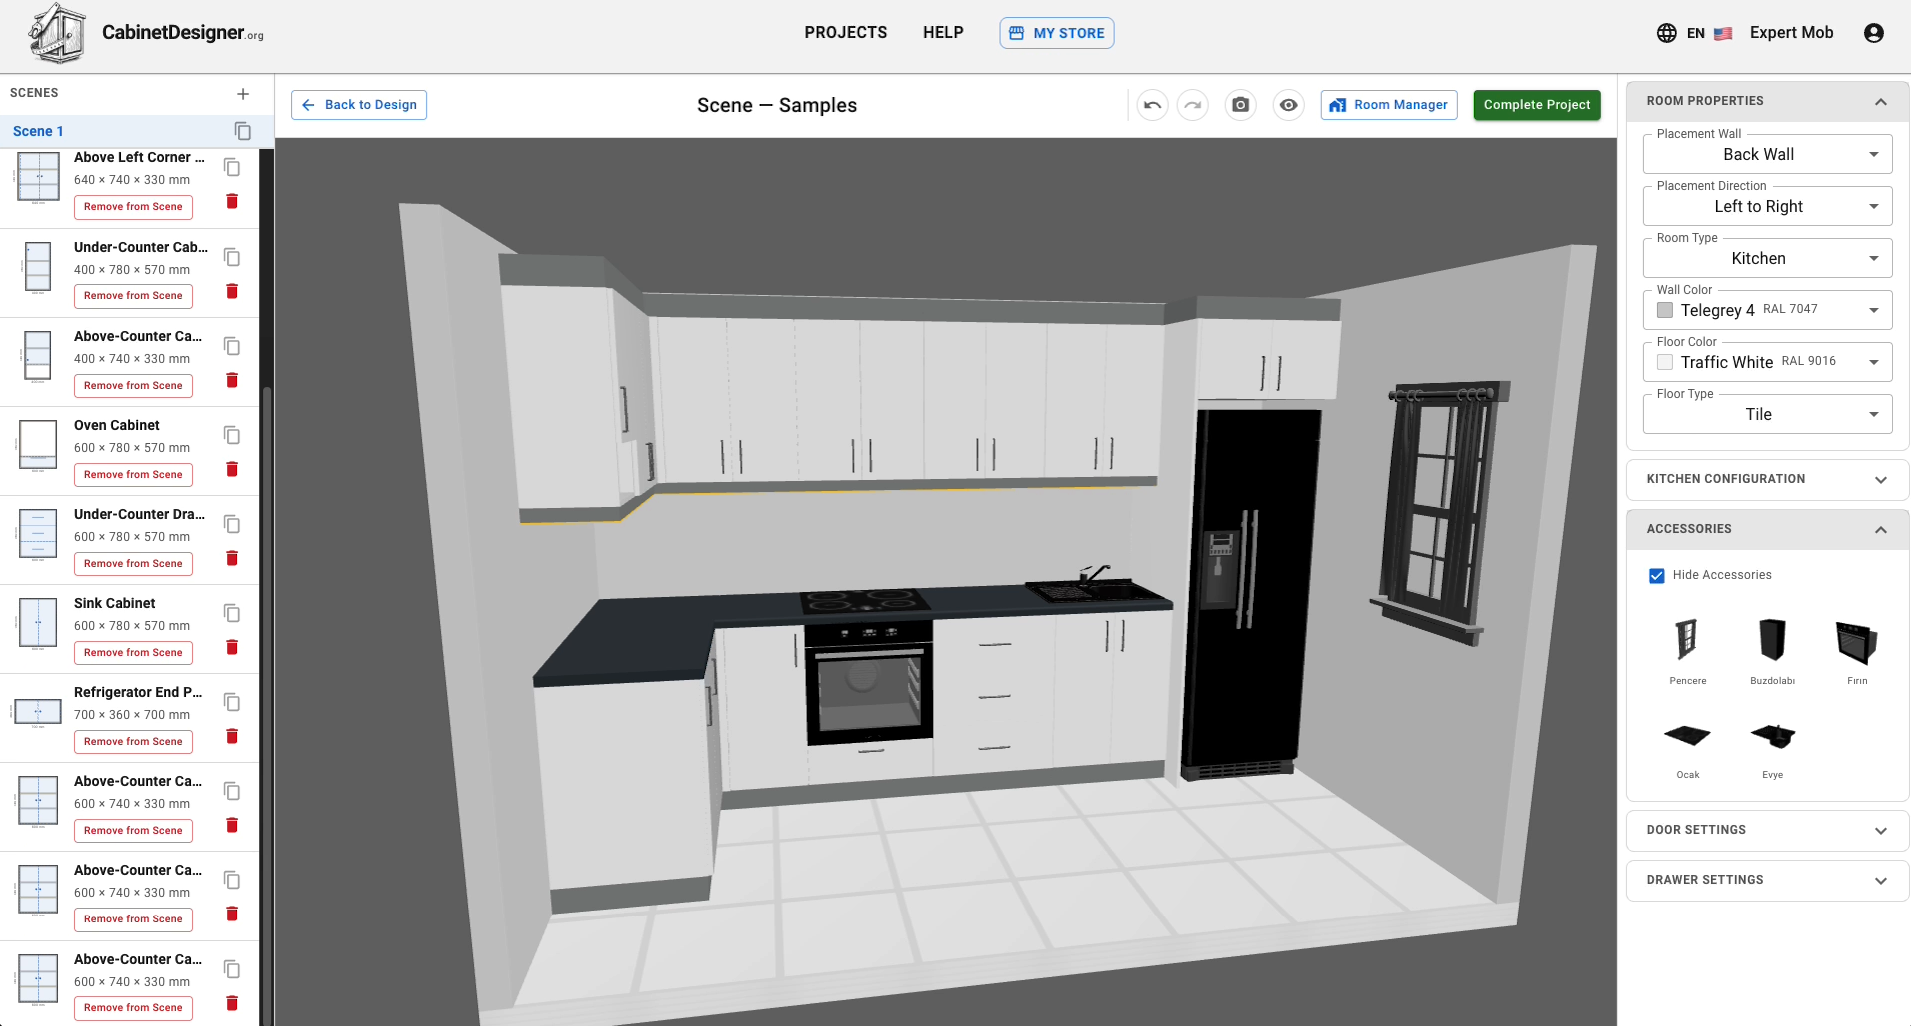This screenshot has width=1911, height=1026.
Task: Open the Placement Wall dropdown
Action: pyautogui.click(x=1767, y=154)
